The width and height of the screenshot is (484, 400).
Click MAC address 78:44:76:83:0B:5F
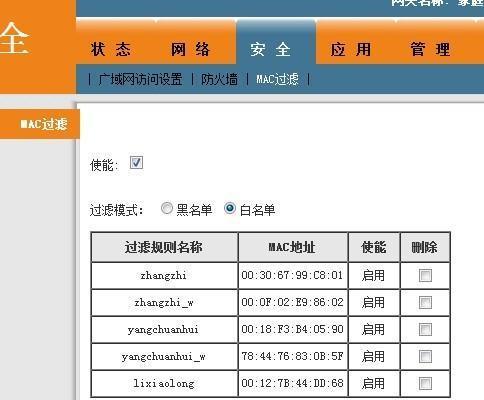292,356
